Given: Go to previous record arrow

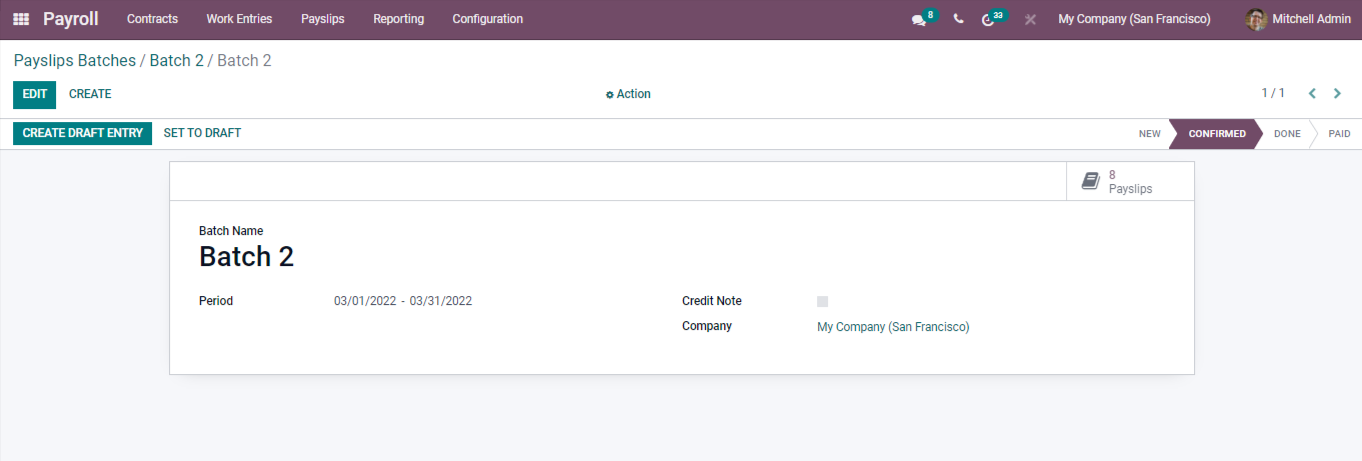Looking at the screenshot, I should 1313,94.
